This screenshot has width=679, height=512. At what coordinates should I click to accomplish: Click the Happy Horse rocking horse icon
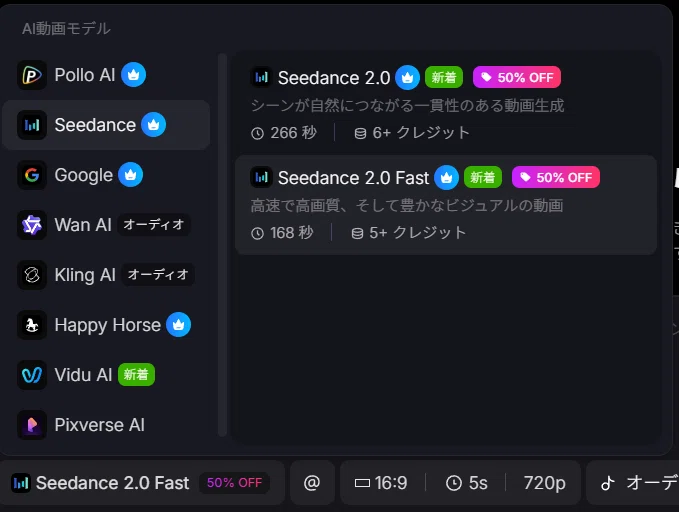pyautogui.click(x=32, y=325)
